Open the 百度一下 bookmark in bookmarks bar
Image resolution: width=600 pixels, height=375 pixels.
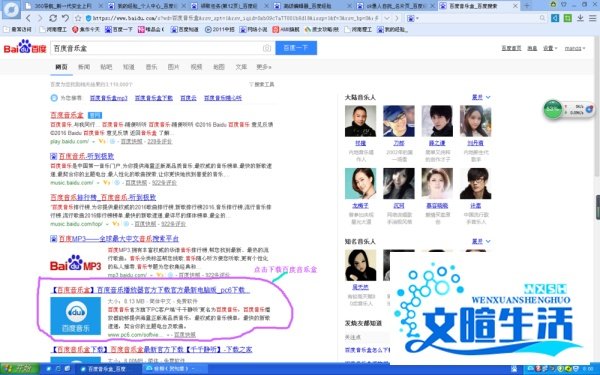pyautogui.click(x=119, y=29)
